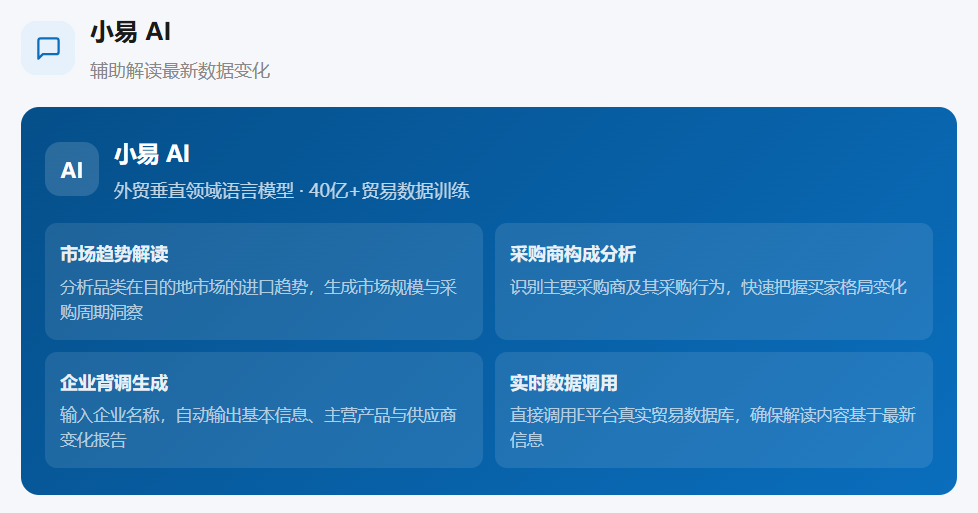Click the top page heading 小易 AI
The image size is (978, 513).
click(130, 32)
